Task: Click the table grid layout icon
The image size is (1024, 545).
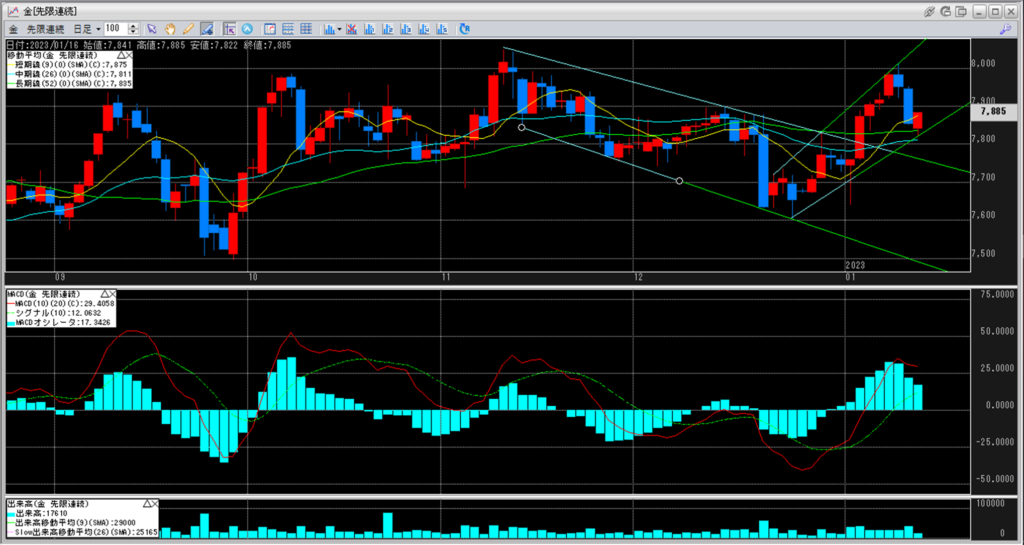Action: pyautogui.click(x=306, y=29)
